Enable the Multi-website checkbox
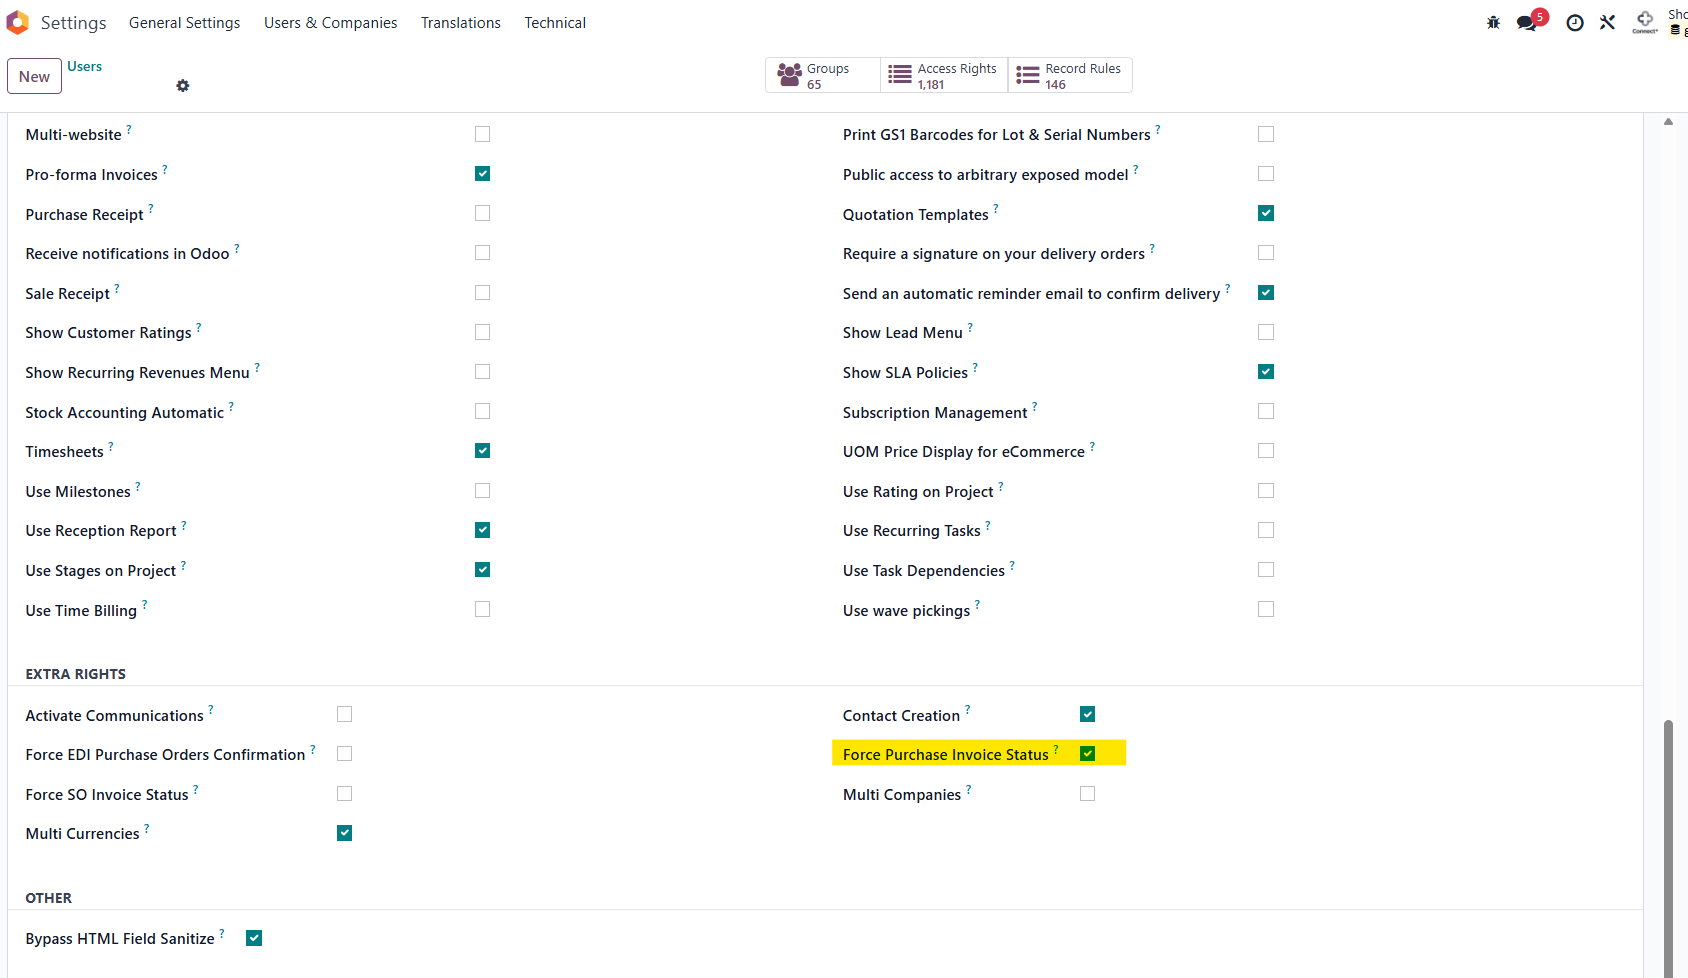 pos(483,134)
